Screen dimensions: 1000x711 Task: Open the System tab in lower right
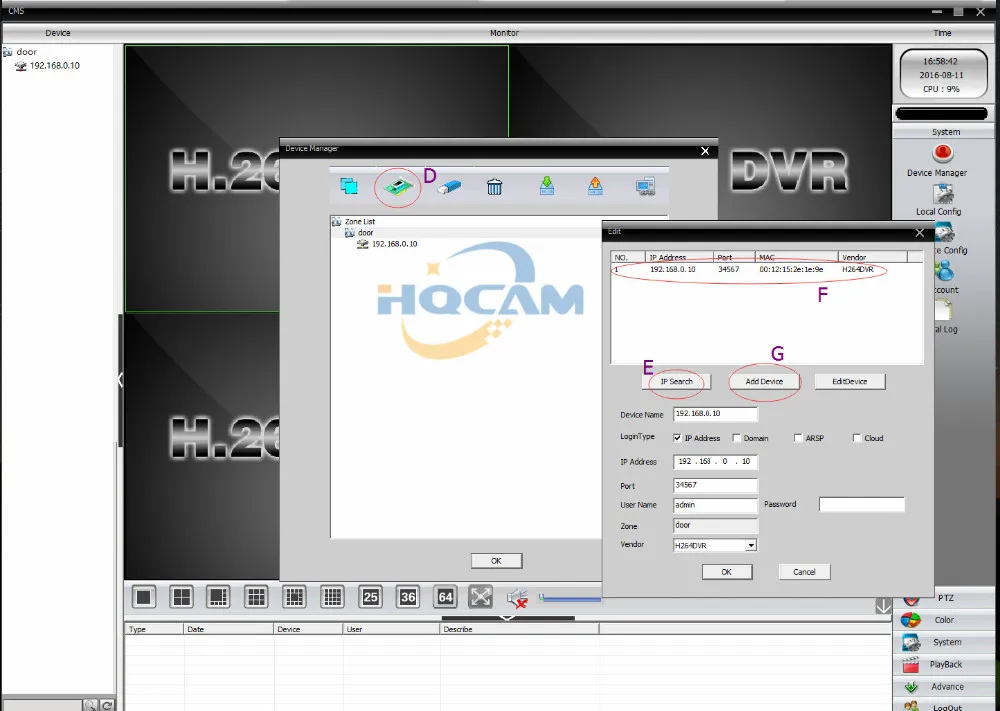point(945,642)
